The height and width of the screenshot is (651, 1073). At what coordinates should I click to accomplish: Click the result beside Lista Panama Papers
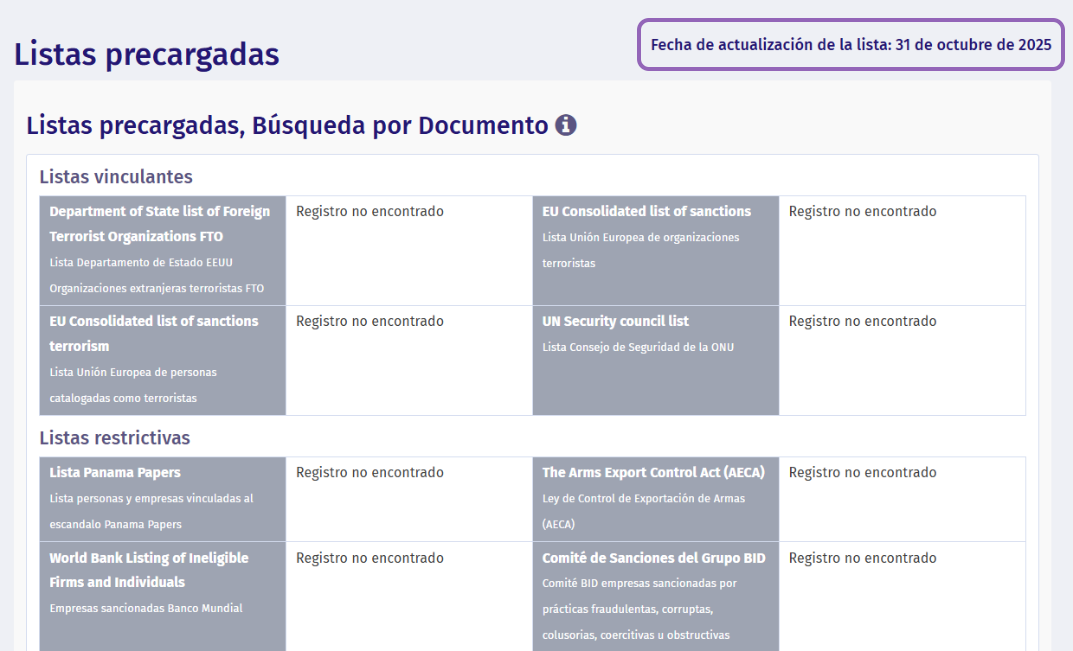[x=370, y=472]
